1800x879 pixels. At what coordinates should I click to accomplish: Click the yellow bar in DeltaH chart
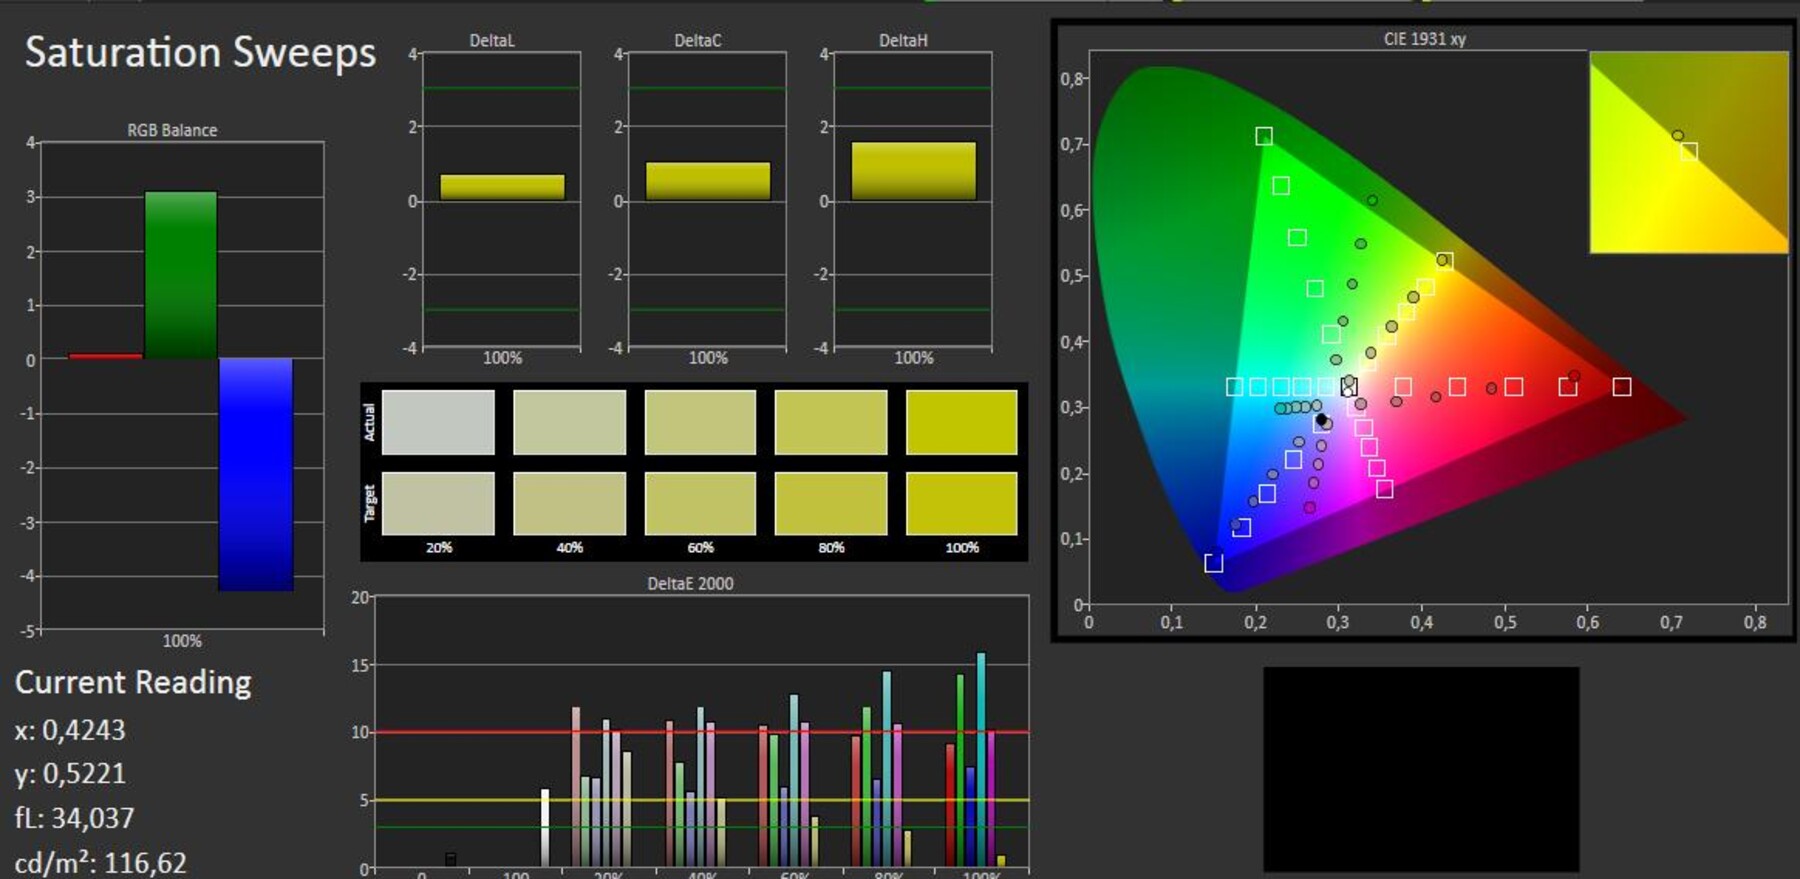(914, 171)
